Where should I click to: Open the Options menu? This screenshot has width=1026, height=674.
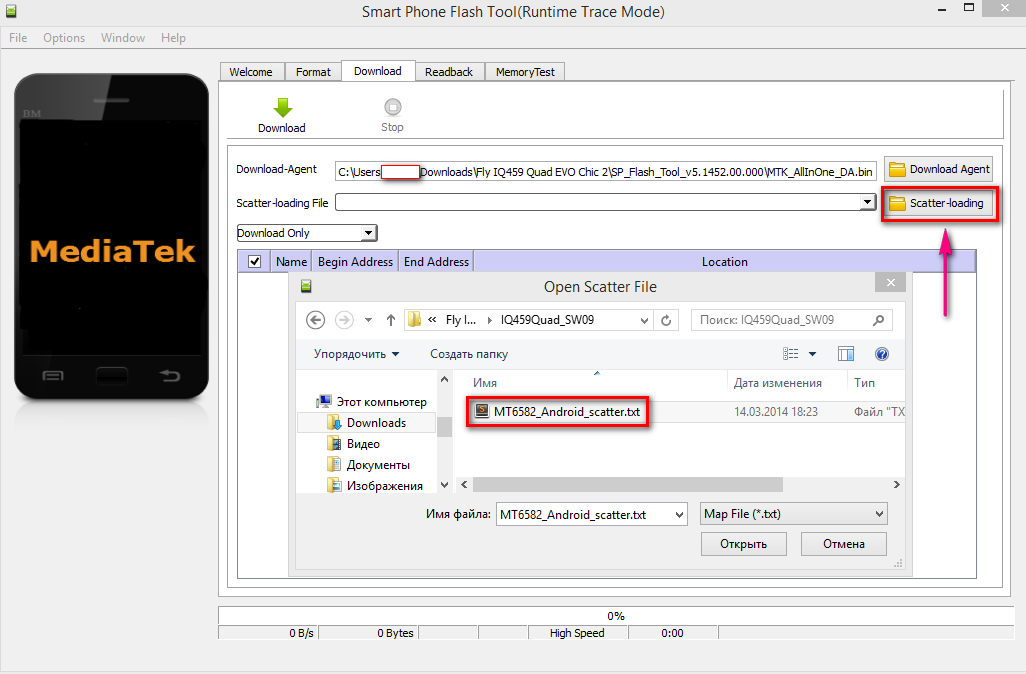pos(64,38)
